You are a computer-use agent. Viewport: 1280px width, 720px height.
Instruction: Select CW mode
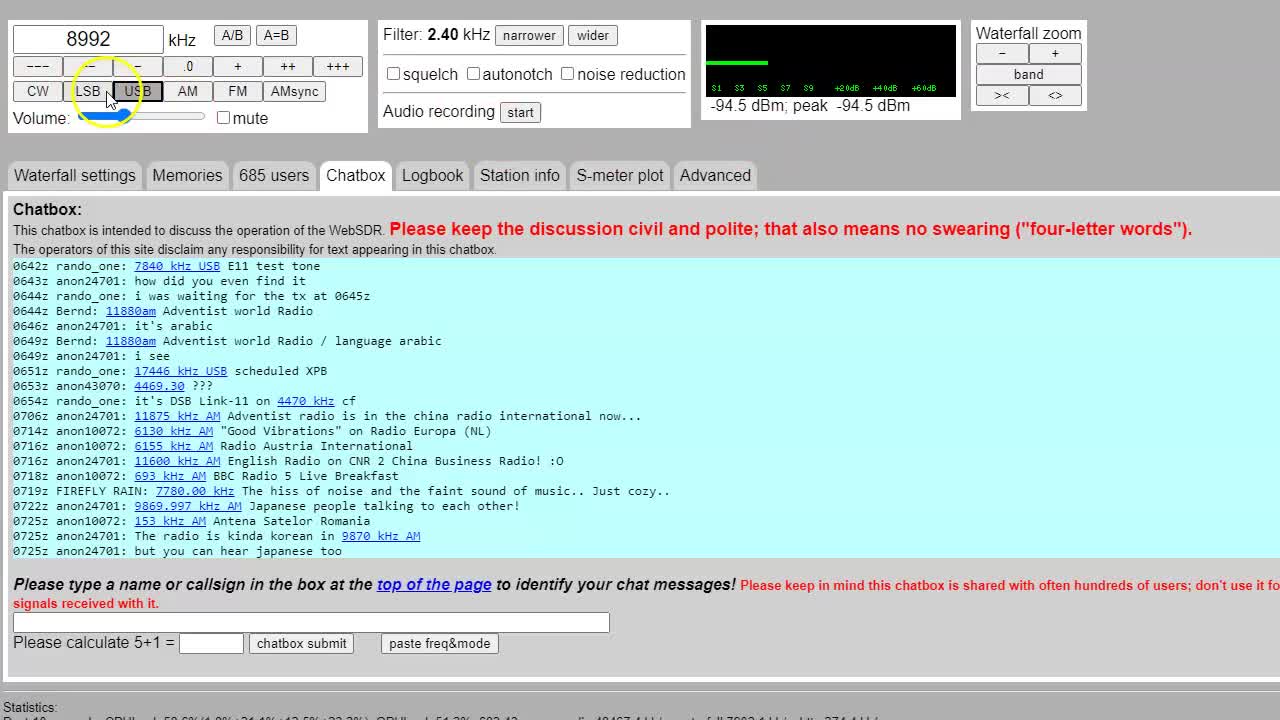click(38, 91)
